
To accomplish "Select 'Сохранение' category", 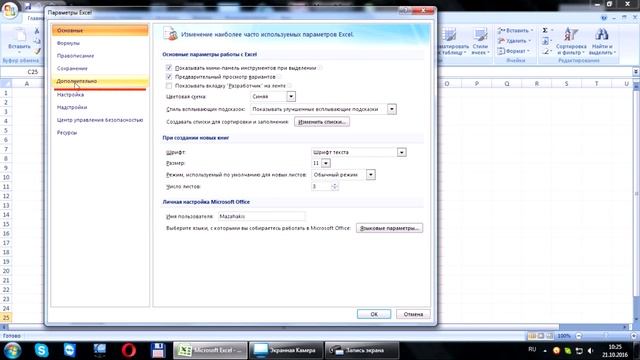I will tap(100, 68).
